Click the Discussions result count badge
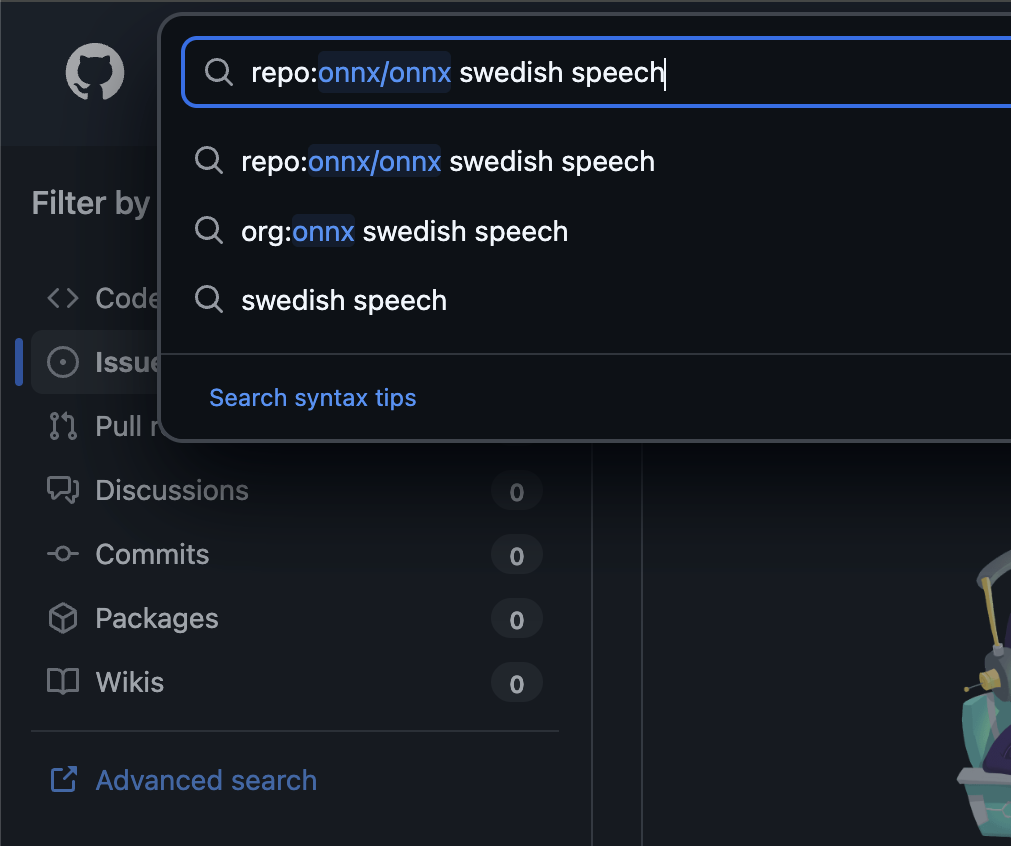1011x846 pixels. click(x=516, y=492)
